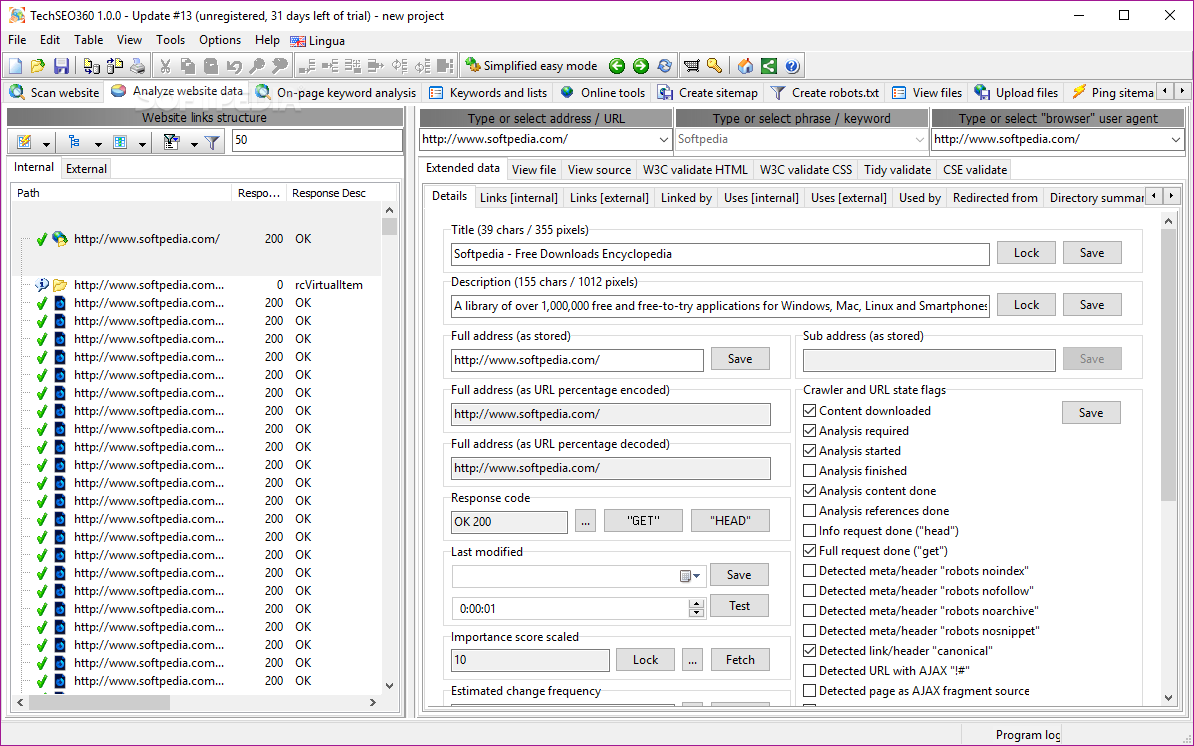
Task: Click the shopping cart purchase icon
Action: (691, 66)
